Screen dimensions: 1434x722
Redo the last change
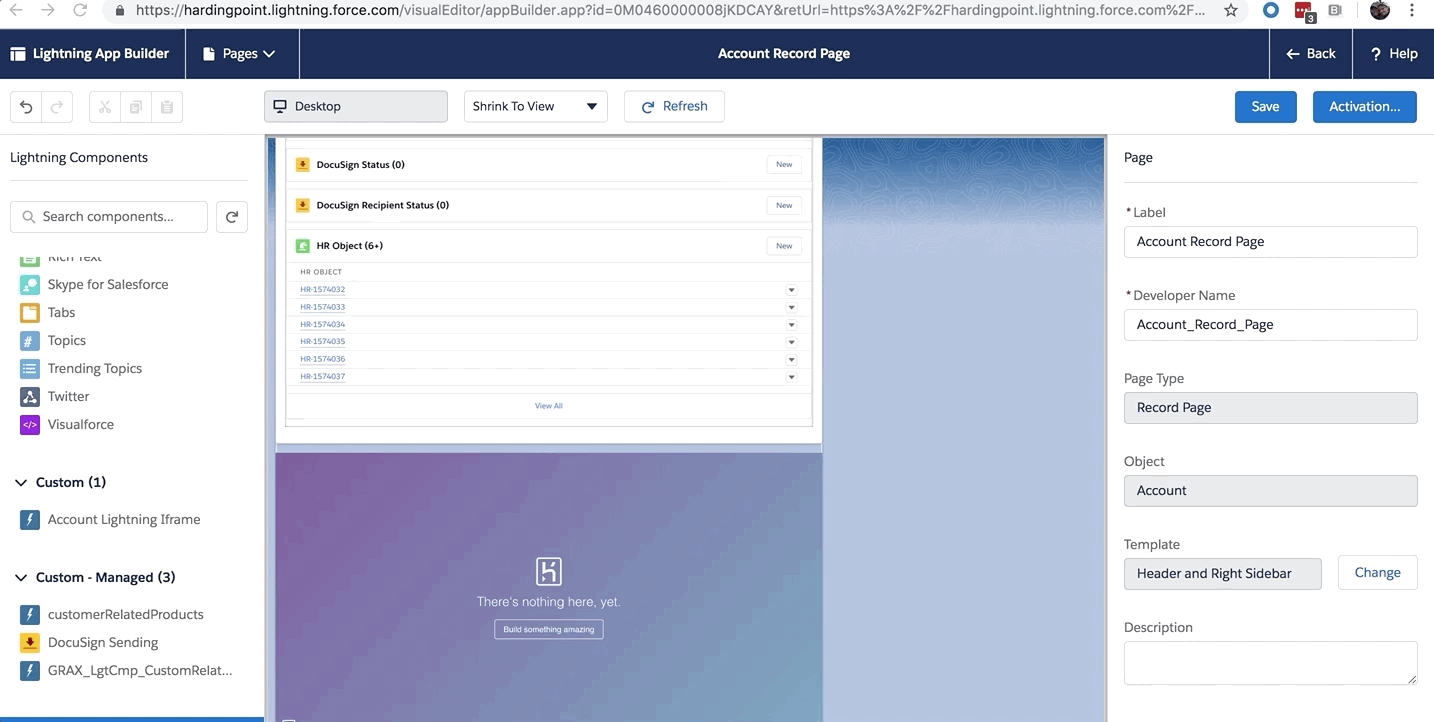pyautogui.click(x=56, y=107)
